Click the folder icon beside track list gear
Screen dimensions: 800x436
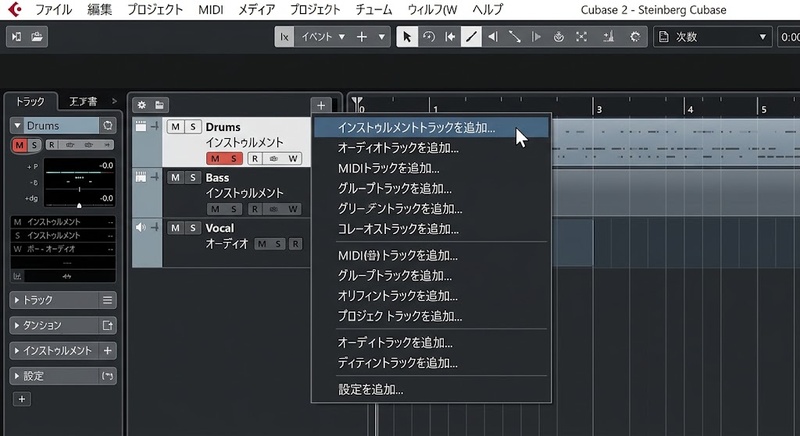160,105
